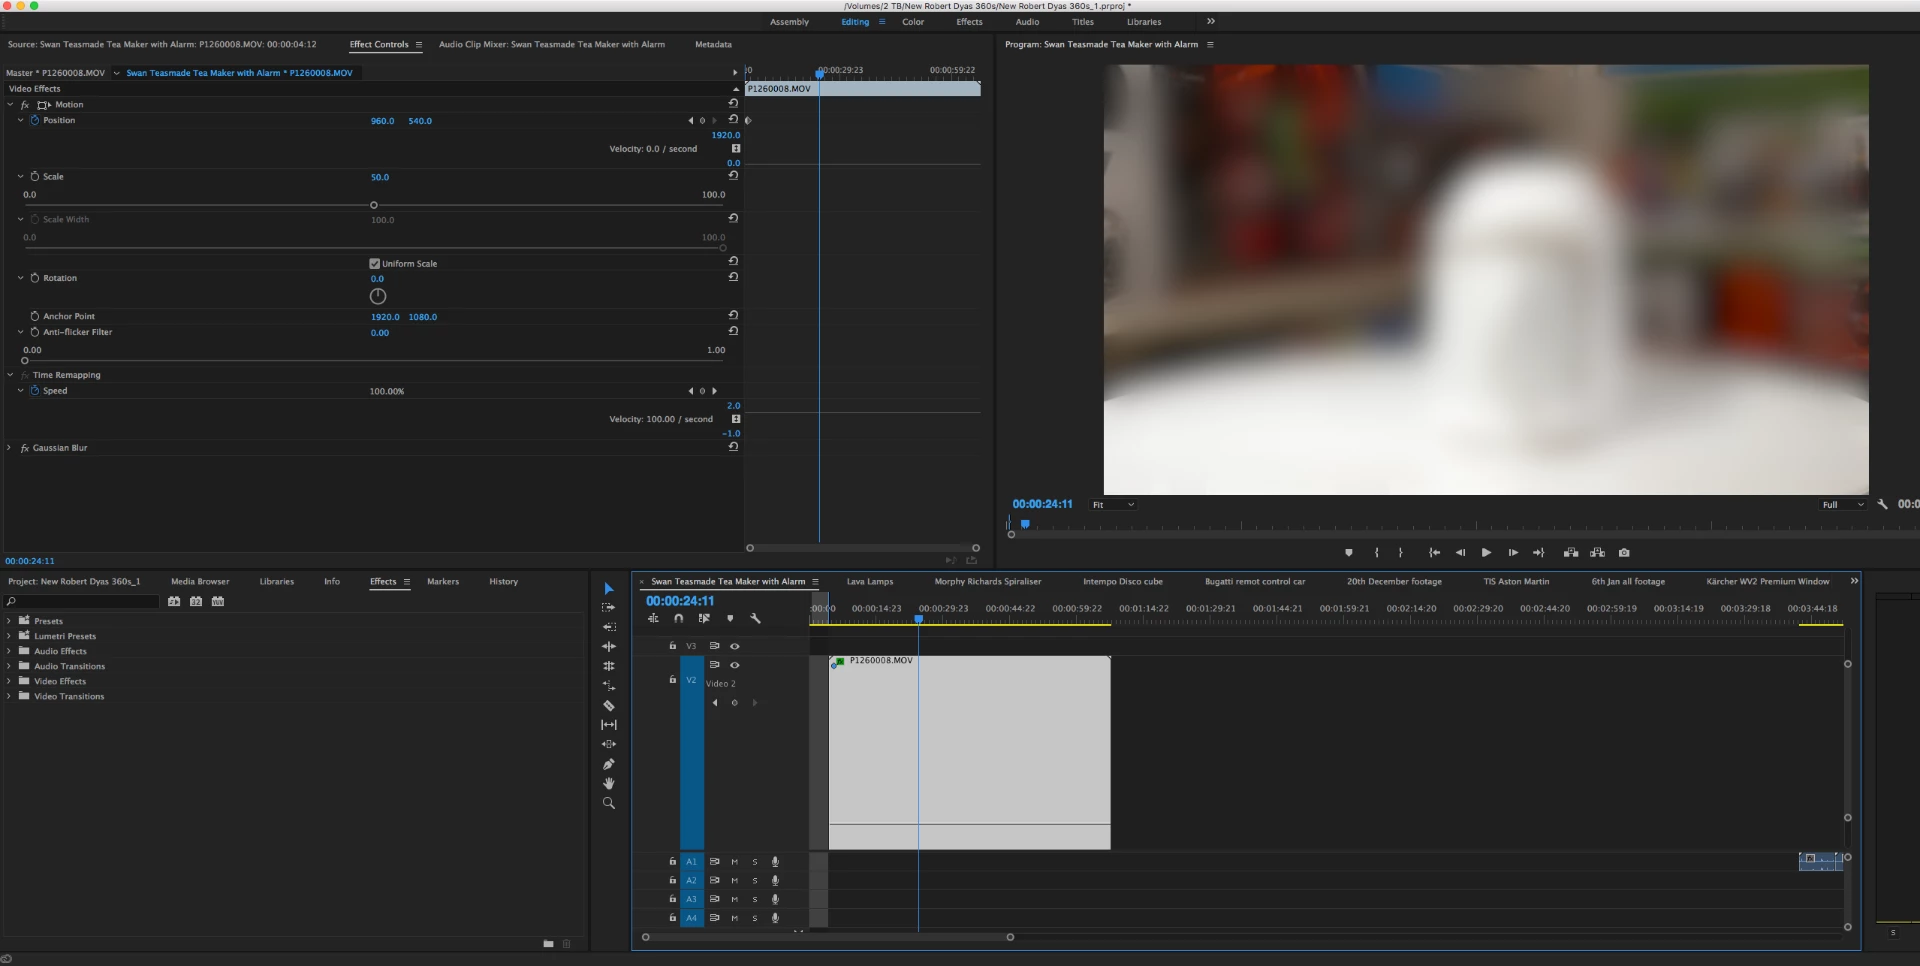The width and height of the screenshot is (1920, 966).
Task: Open timeline display settings wrench
Action: click(x=756, y=619)
